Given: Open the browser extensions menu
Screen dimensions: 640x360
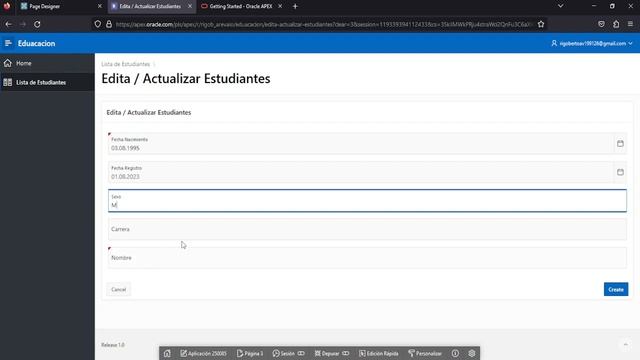Looking at the screenshot, I should pyautogui.click(x=616, y=24).
